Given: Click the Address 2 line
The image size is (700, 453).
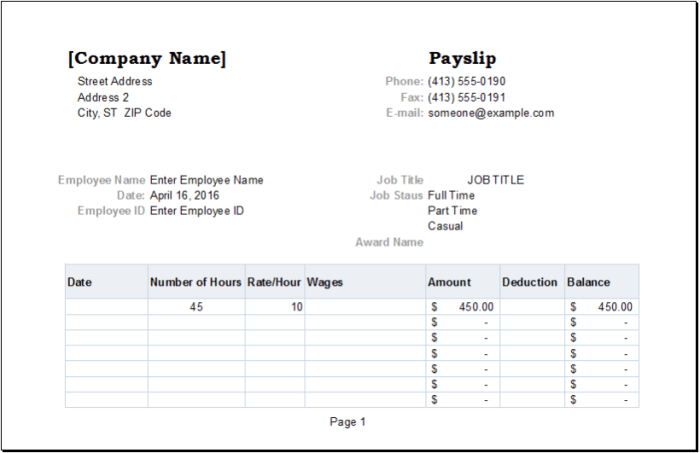Looking at the screenshot, I should [103, 97].
